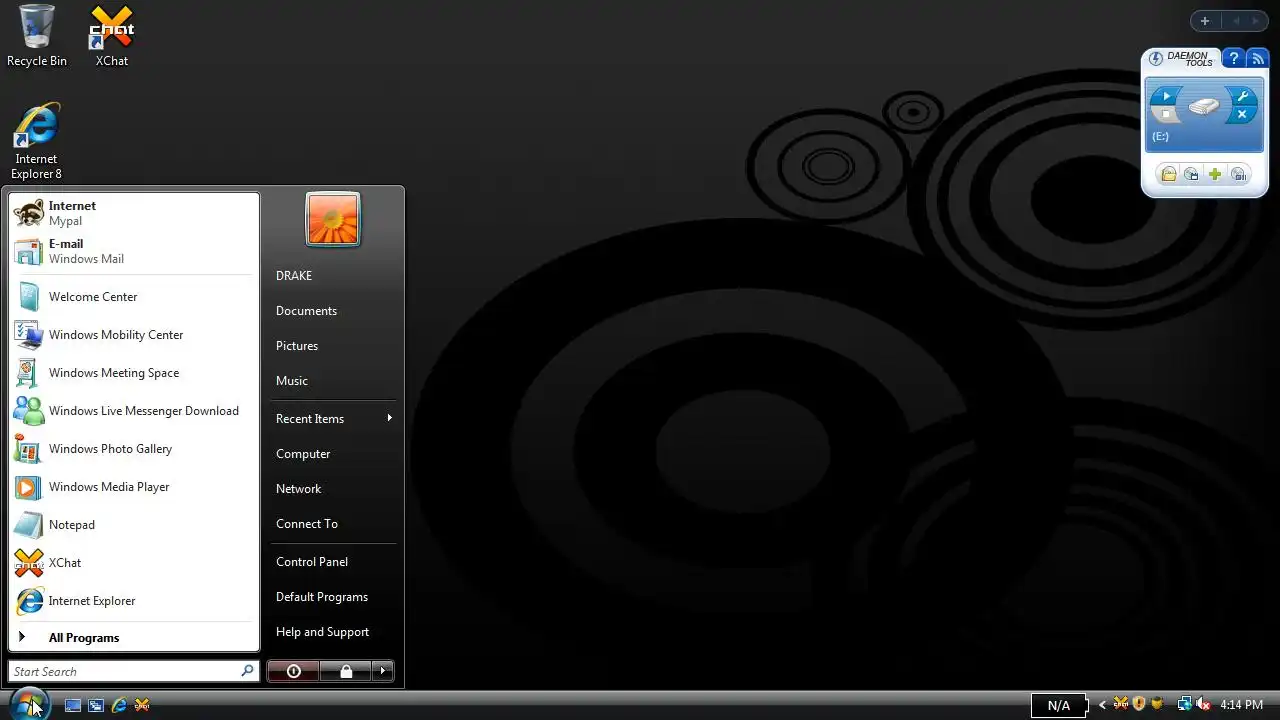The width and height of the screenshot is (1280, 720).
Task: Click Show Desktop in Quick Launch
Action: coord(73,705)
